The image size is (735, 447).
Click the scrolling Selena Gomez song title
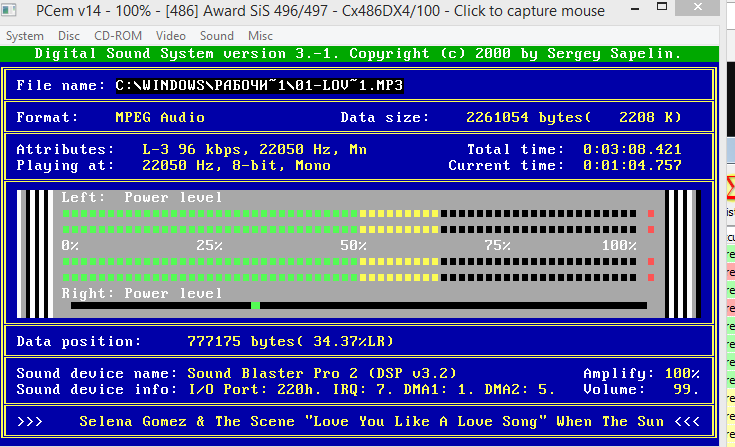(371, 421)
